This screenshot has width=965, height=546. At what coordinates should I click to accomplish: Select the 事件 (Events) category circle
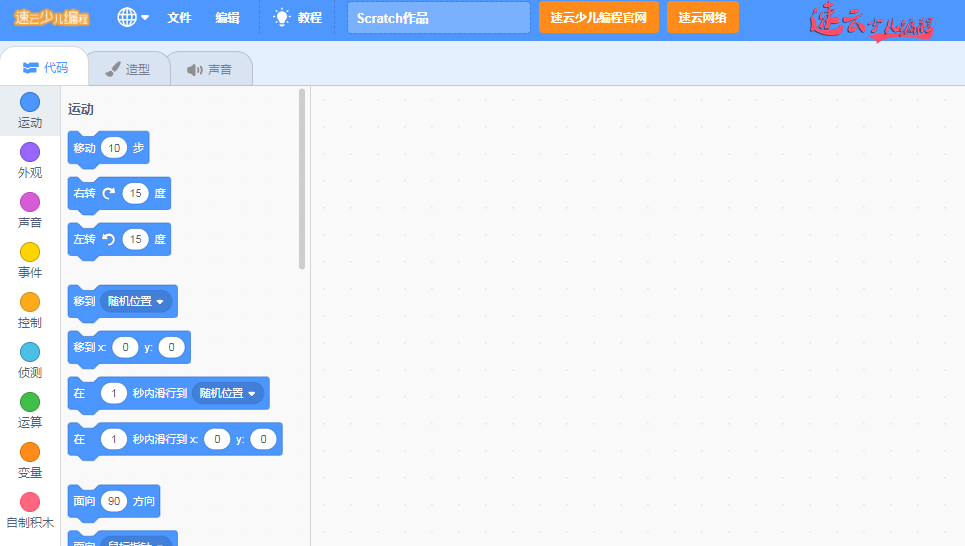pos(30,252)
